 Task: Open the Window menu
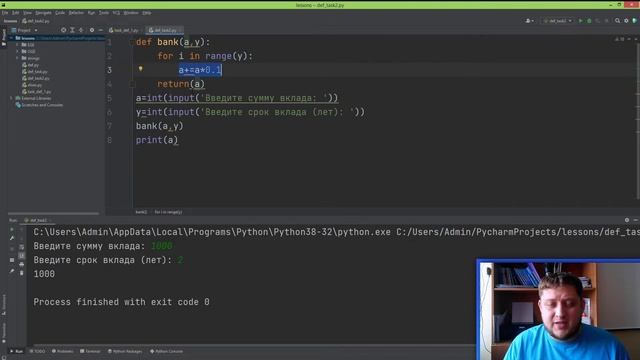131,13
